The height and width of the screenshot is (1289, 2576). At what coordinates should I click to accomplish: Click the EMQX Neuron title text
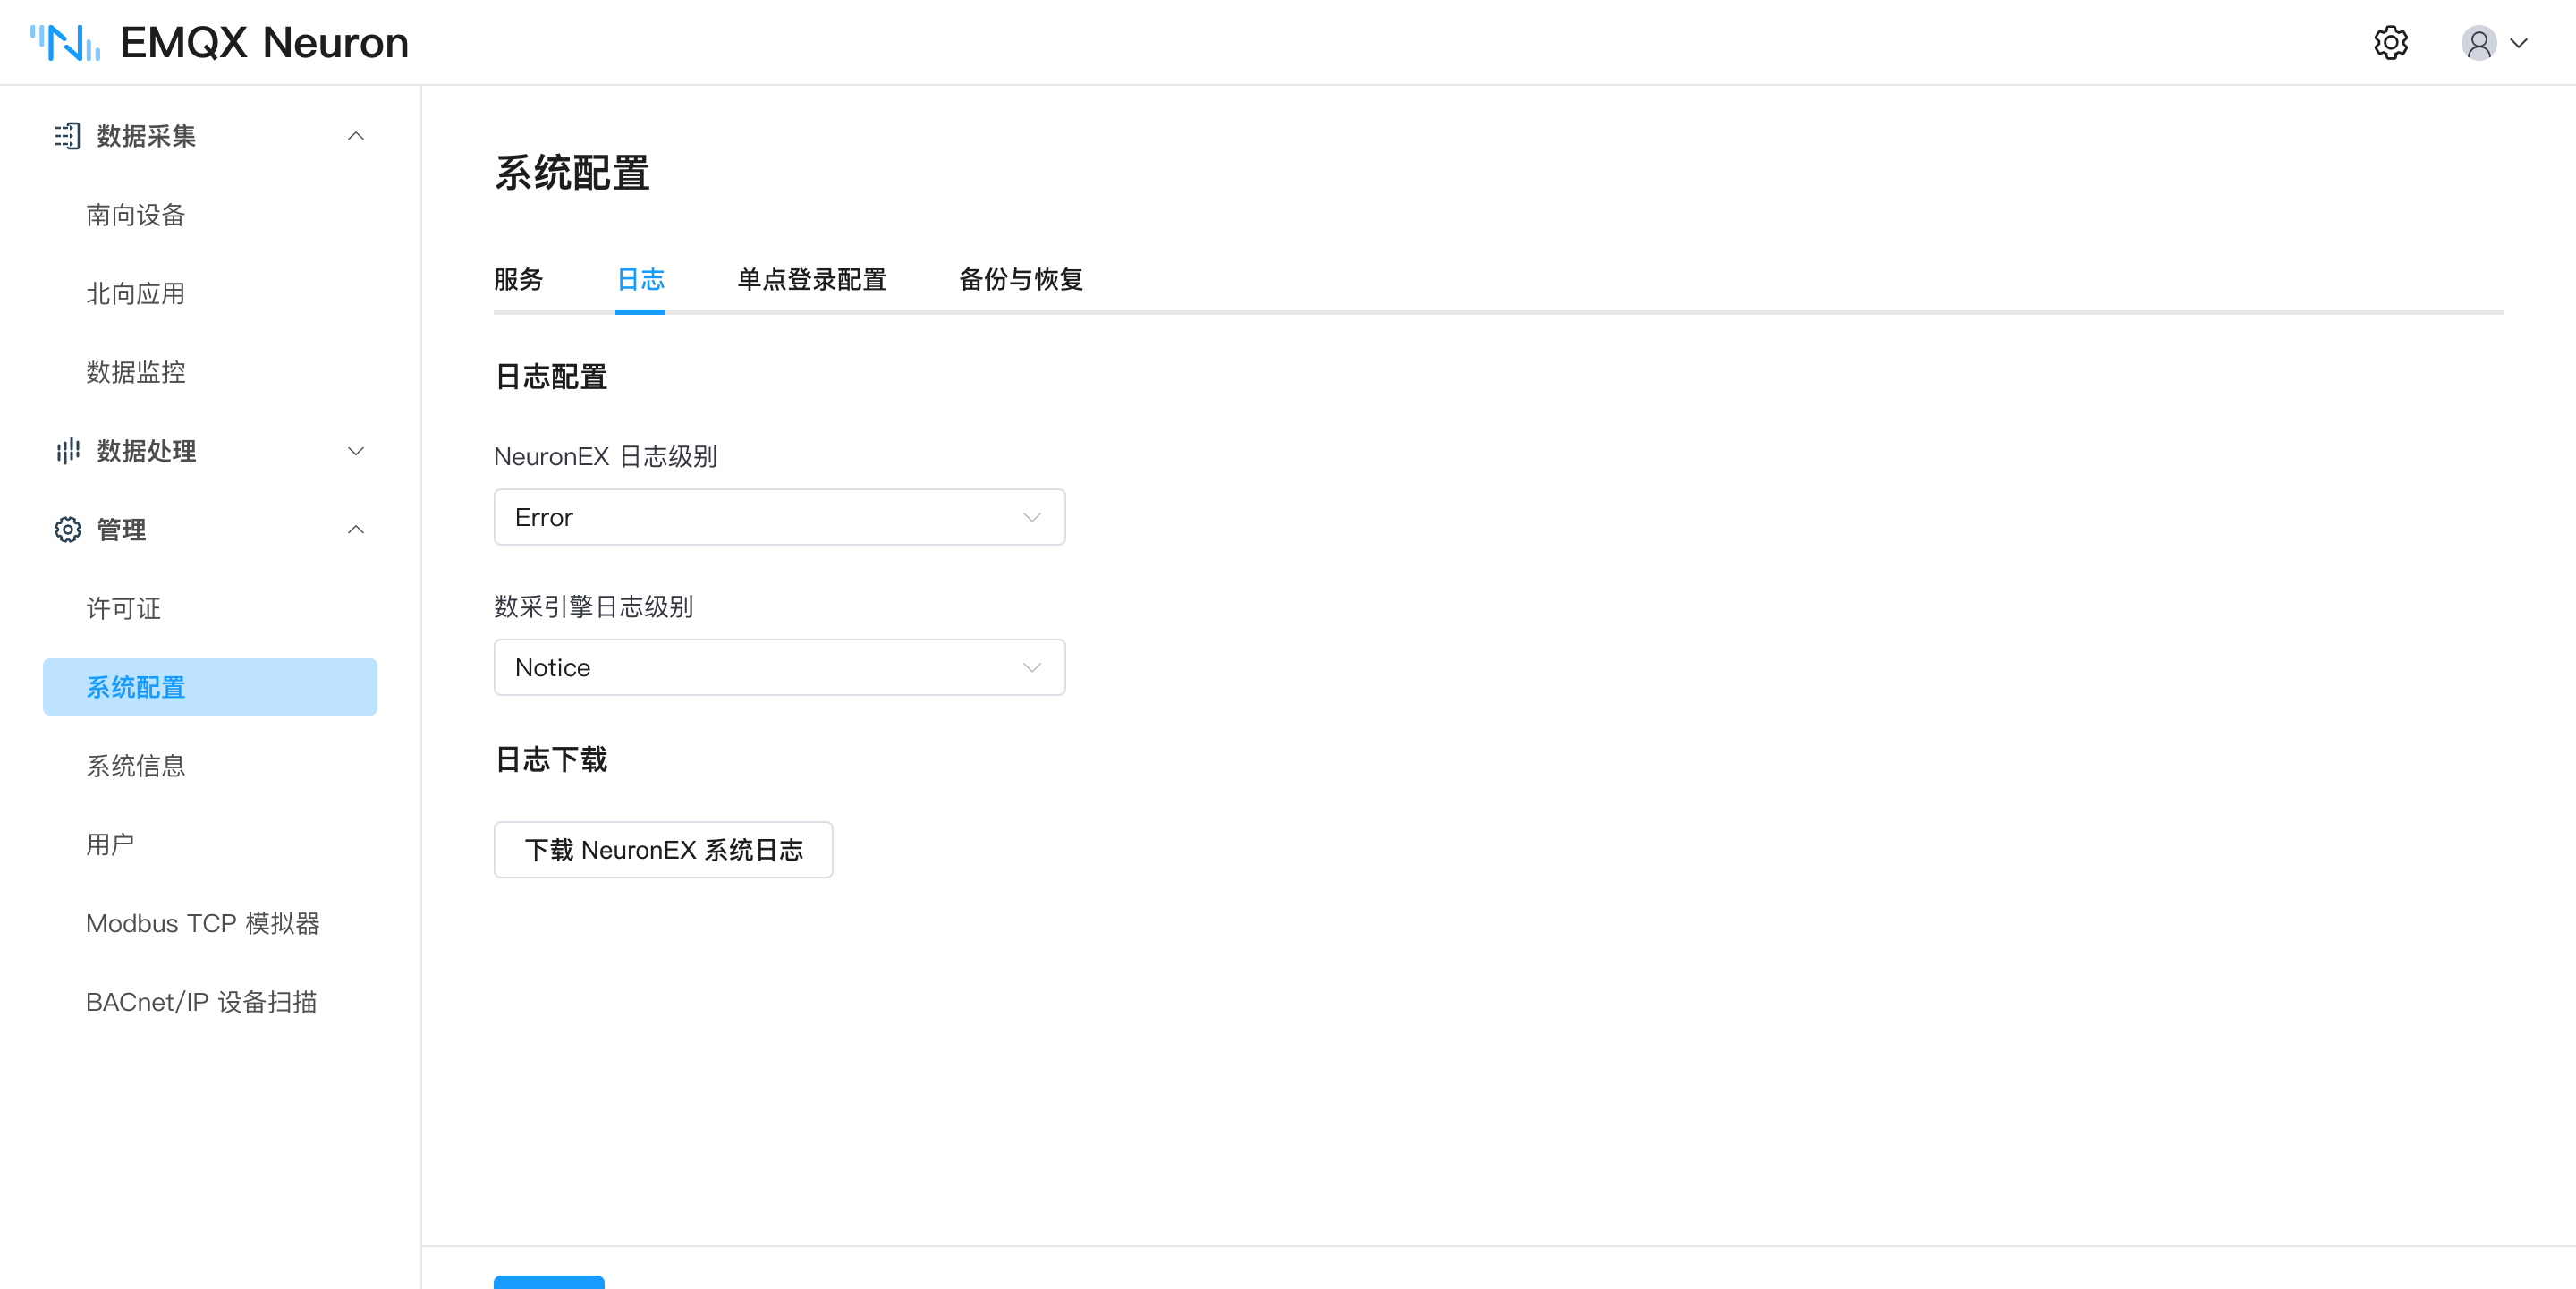264,43
